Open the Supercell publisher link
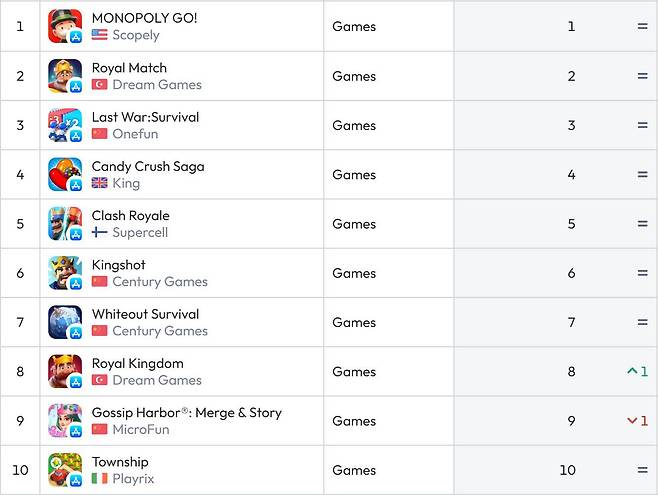The image size is (658, 495). (x=140, y=232)
